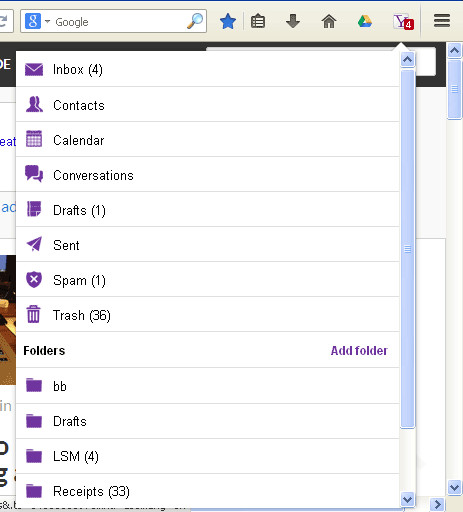Click the Sent paper plane icon
The height and width of the screenshot is (512, 463).
[x=34, y=244]
